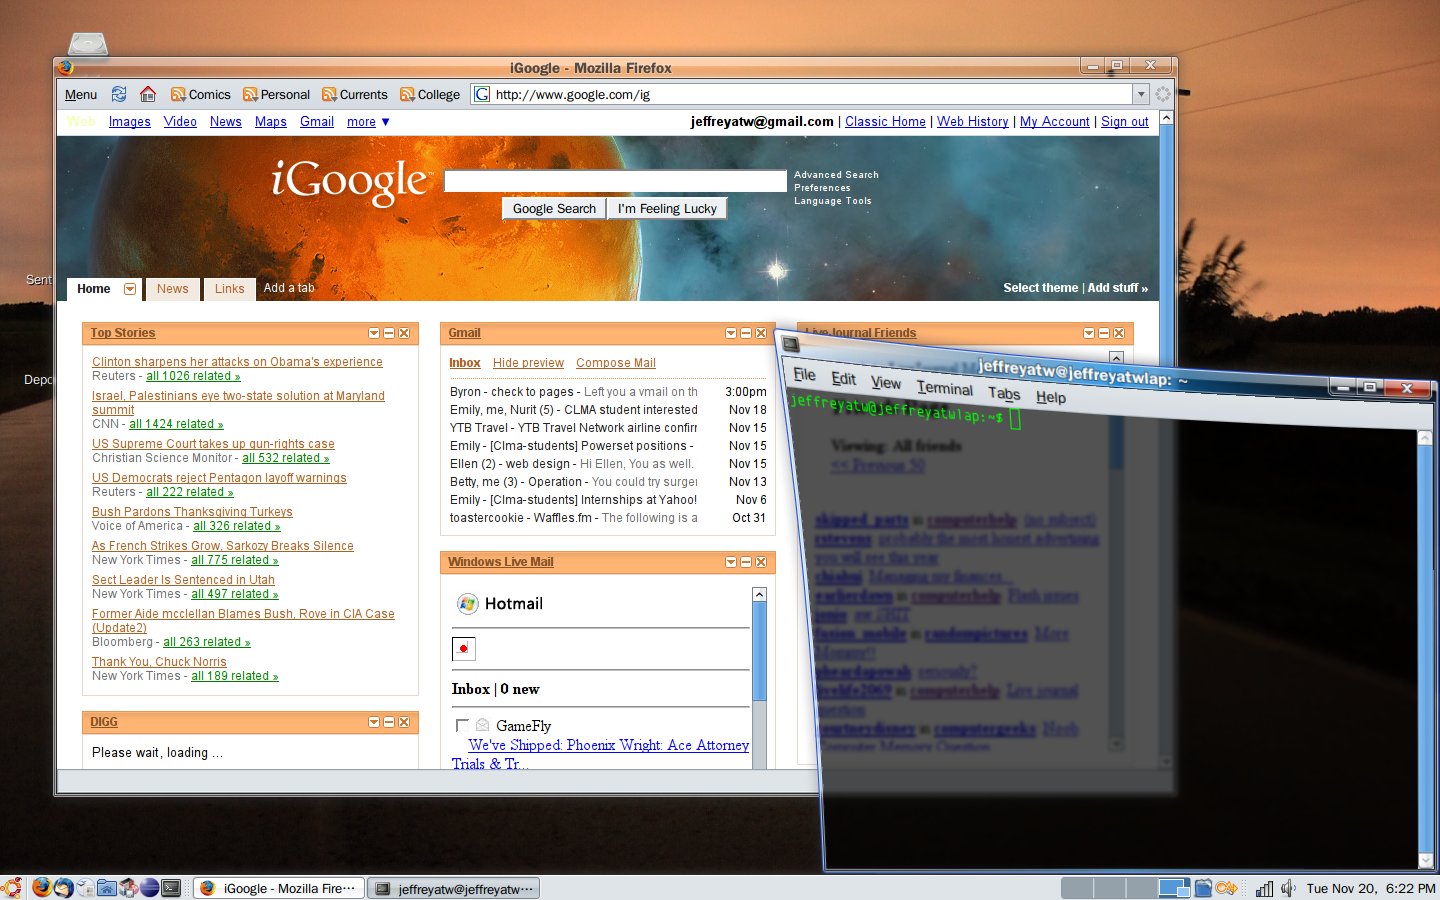Screen dimensions: 1440x900
Task: Click the I'm Feeling Lucky button
Action: tap(667, 208)
